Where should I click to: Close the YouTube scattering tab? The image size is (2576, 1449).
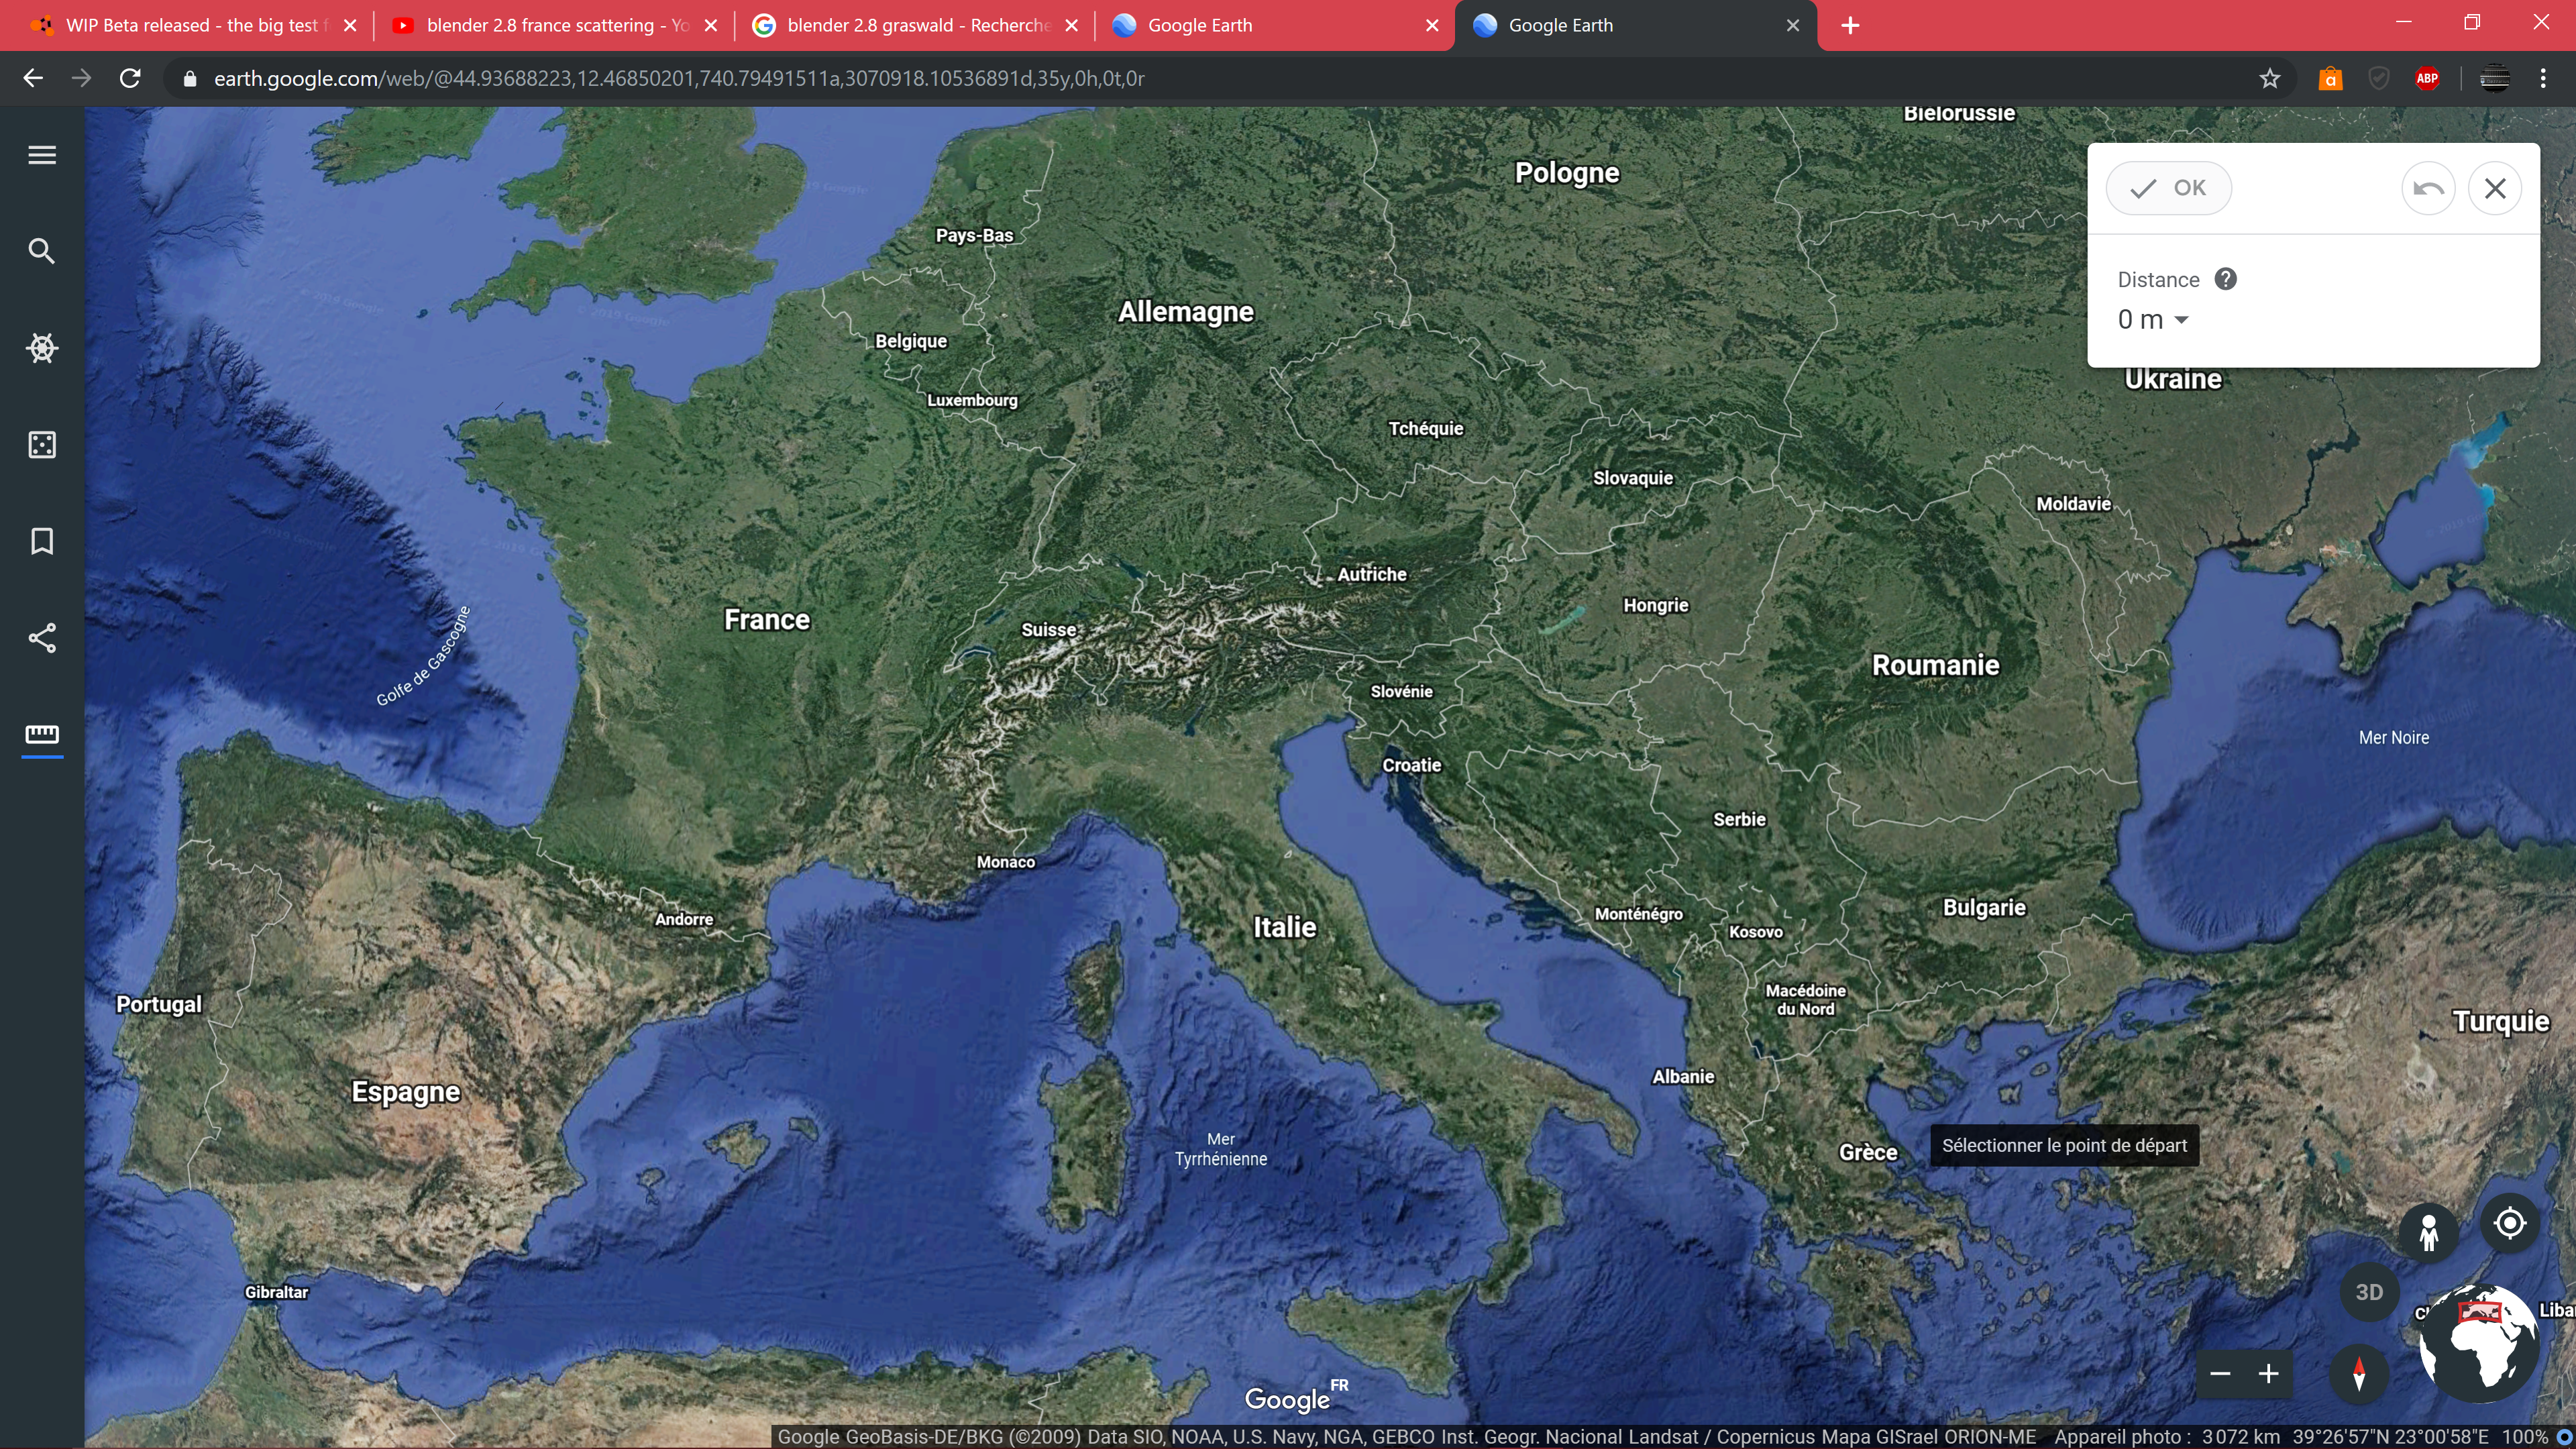pyautogui.click(x=711, y=25)
